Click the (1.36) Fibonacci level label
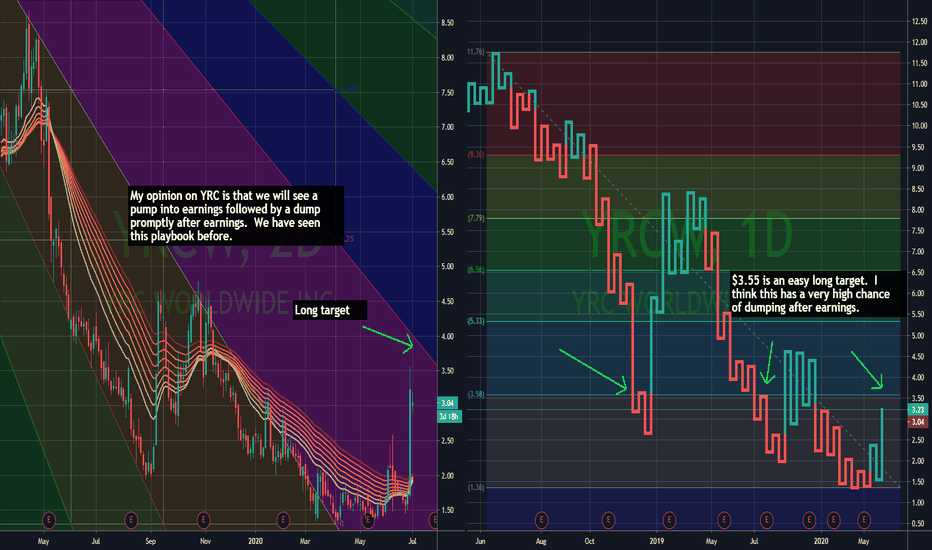The width and height of the screenshot is (932, 550). point(476,487)
